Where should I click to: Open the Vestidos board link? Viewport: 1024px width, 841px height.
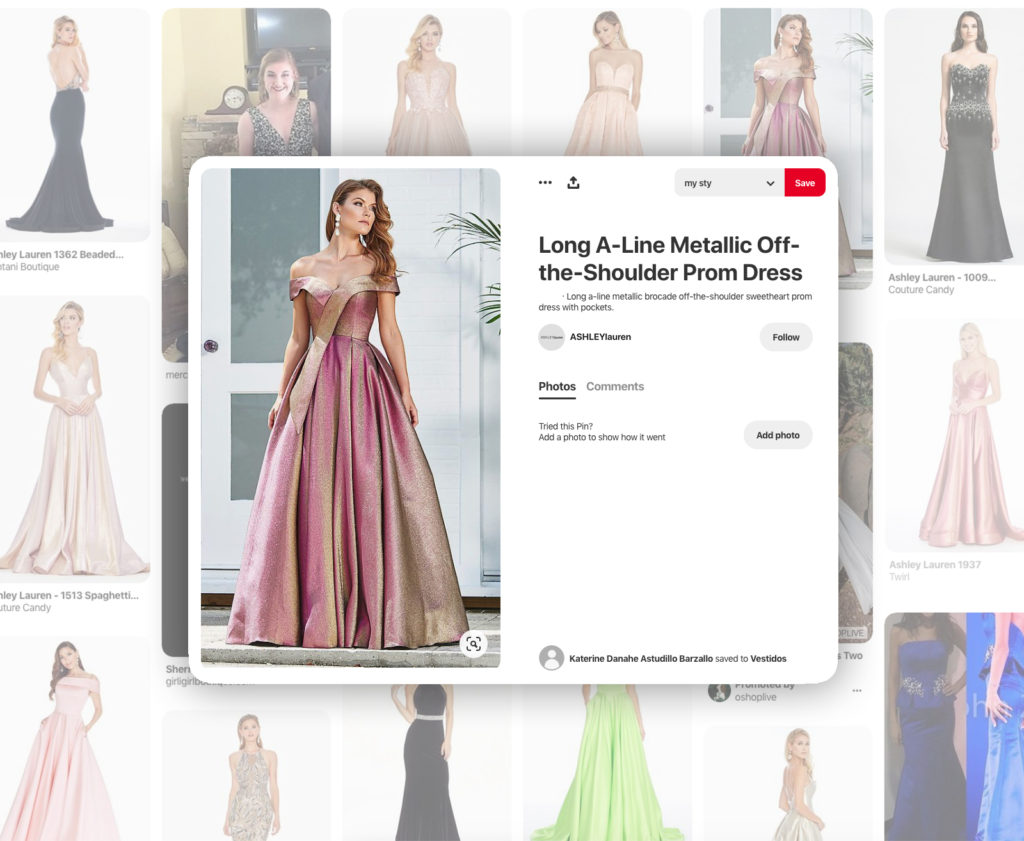pos(768,659)
